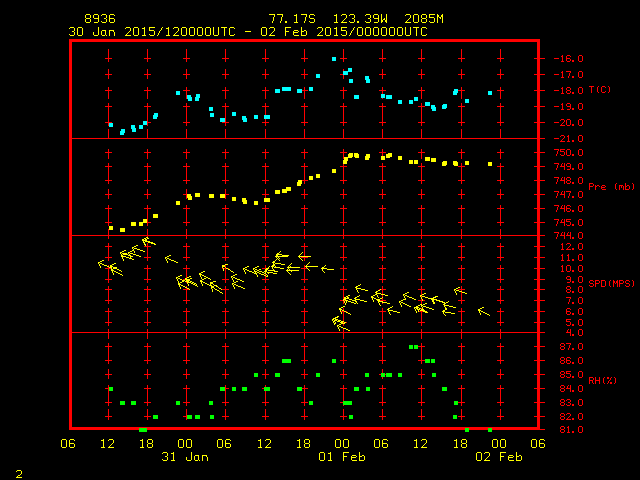Click the -19.0 temperature tick value
The width and height of the screenshot is (640, 480).
click(x=568, y=107)
